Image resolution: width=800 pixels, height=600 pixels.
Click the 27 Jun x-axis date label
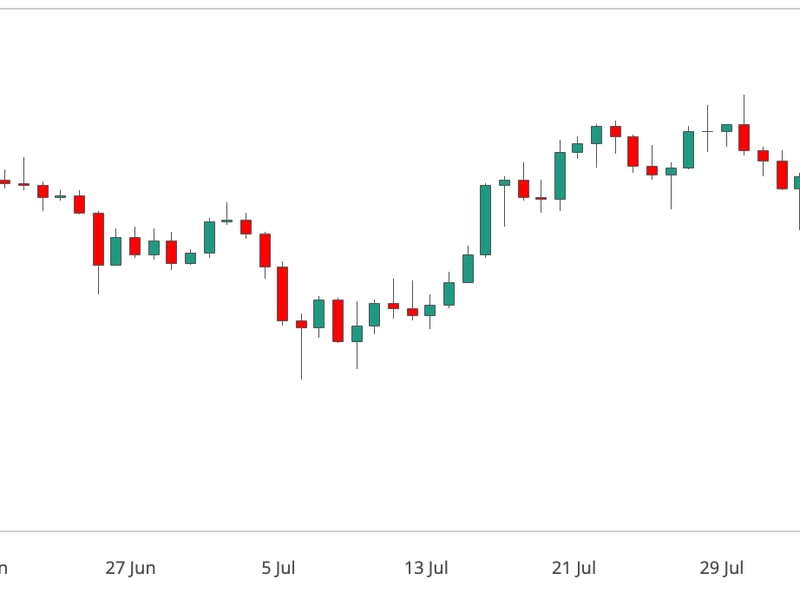pyautogui.click(x=130, y=568)
